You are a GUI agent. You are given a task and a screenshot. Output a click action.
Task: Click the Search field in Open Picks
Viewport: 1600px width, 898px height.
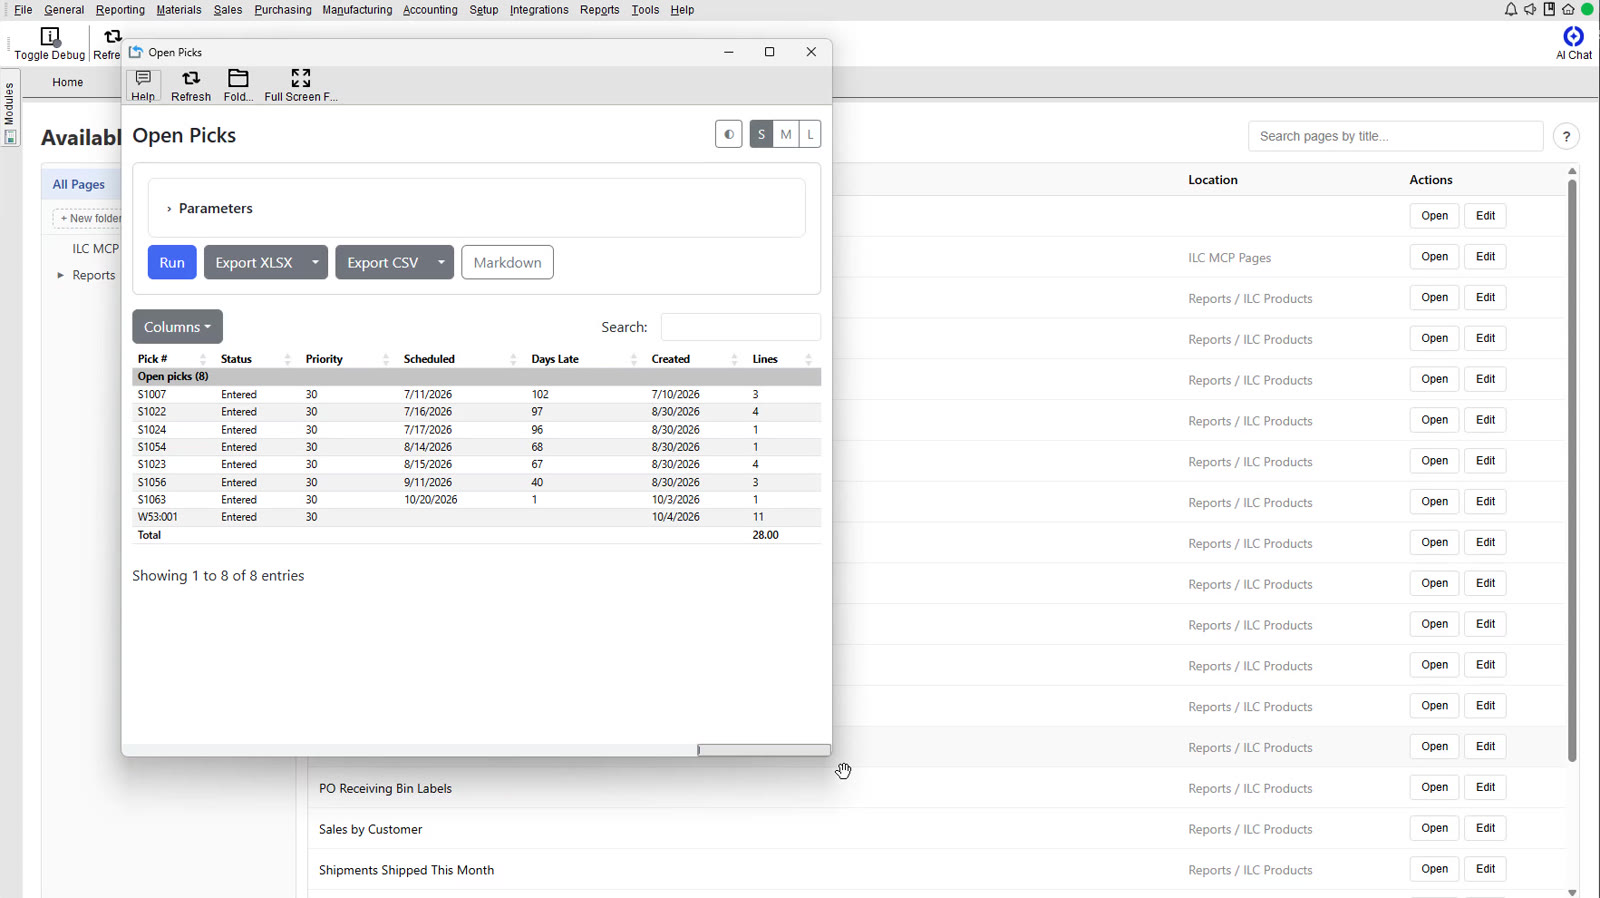point(740,327)
